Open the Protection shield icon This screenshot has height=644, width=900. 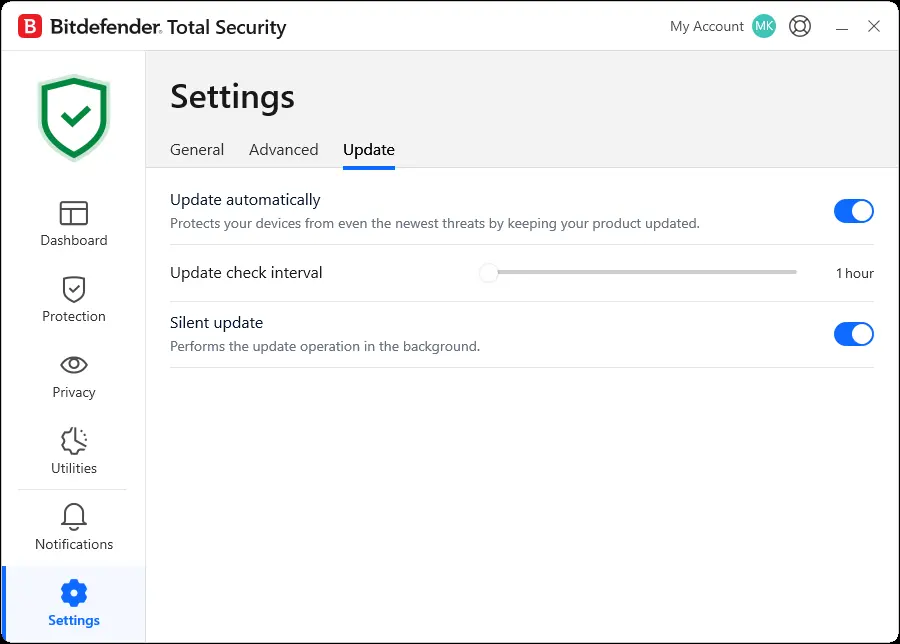click(73, 289)
